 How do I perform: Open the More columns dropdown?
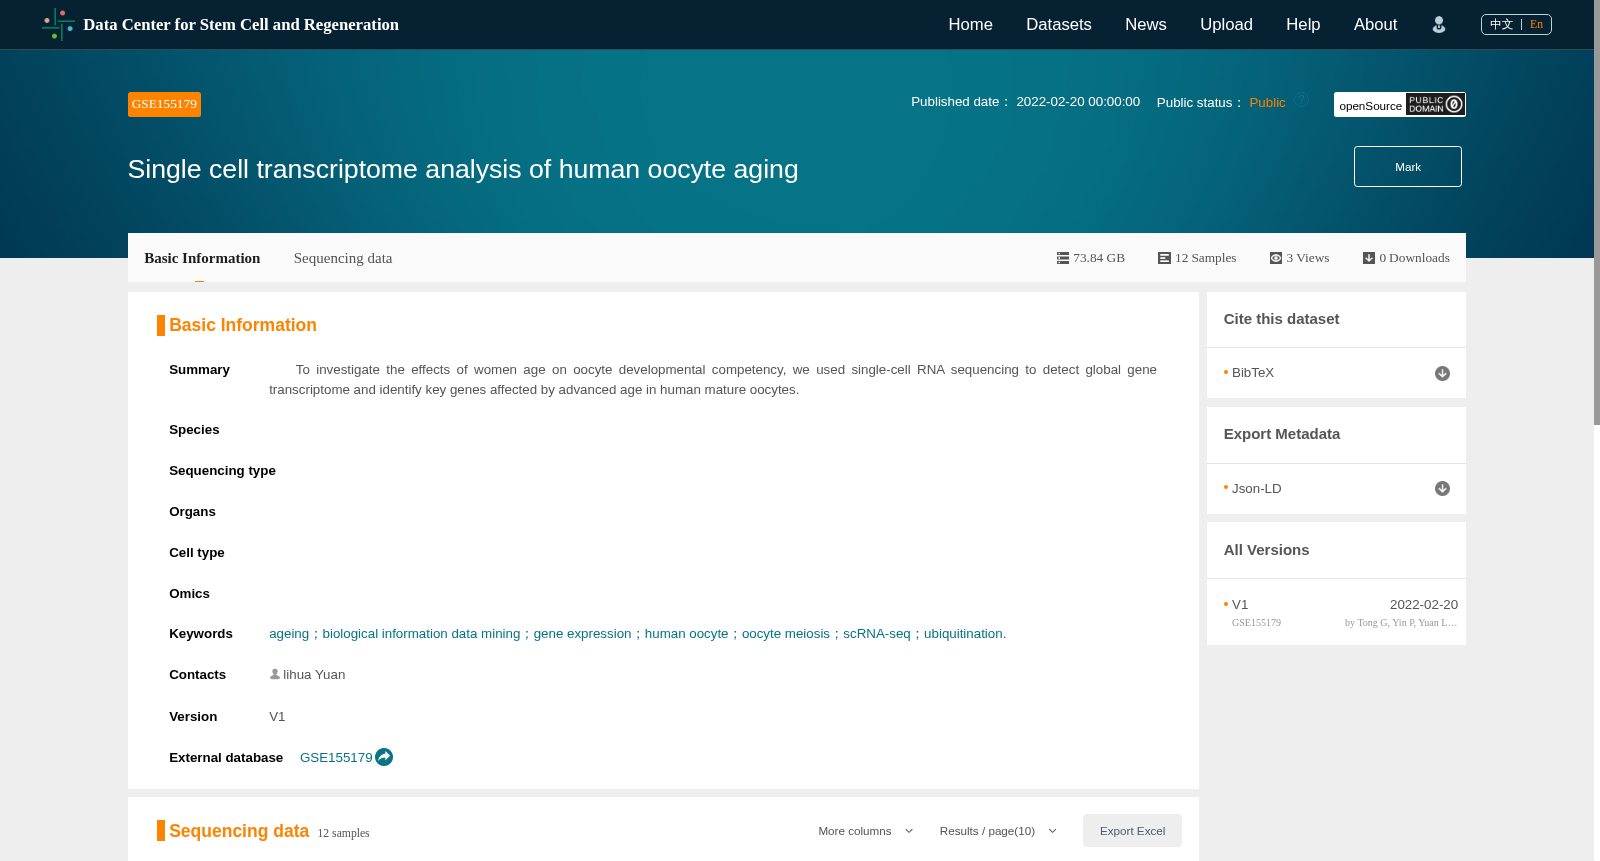coord(866,831)
